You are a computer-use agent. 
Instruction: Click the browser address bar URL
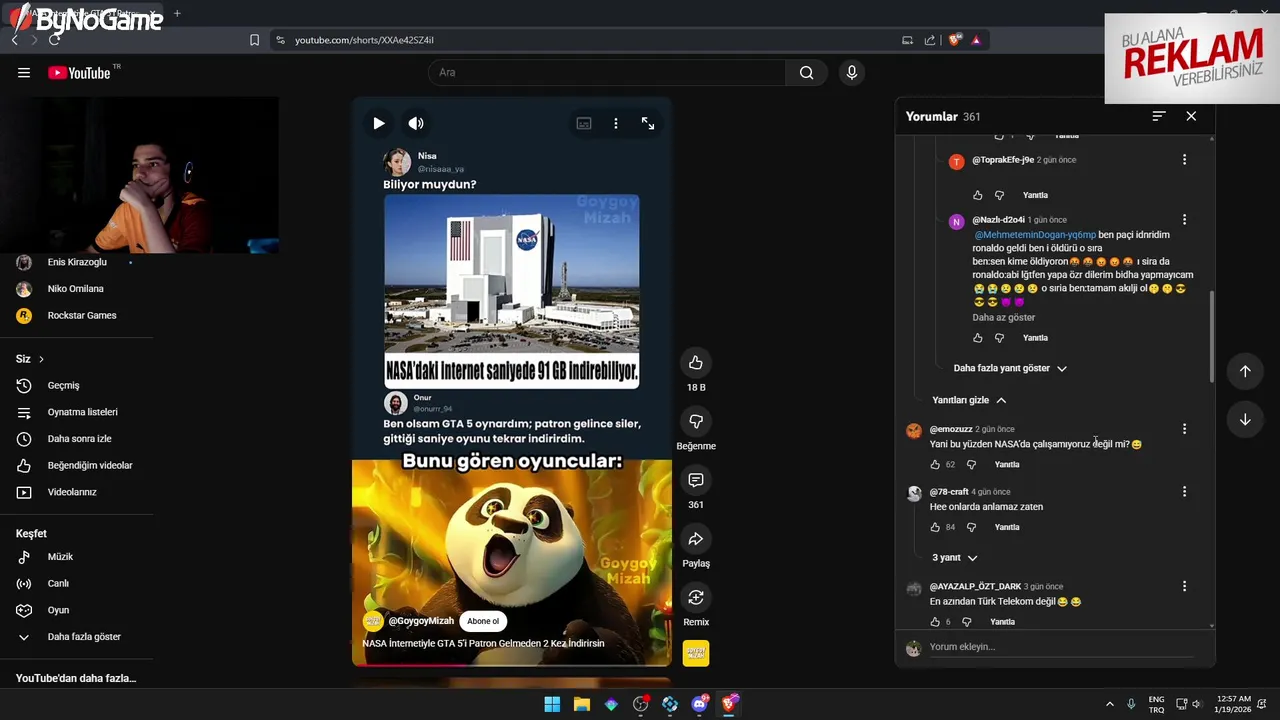[364, 40]
